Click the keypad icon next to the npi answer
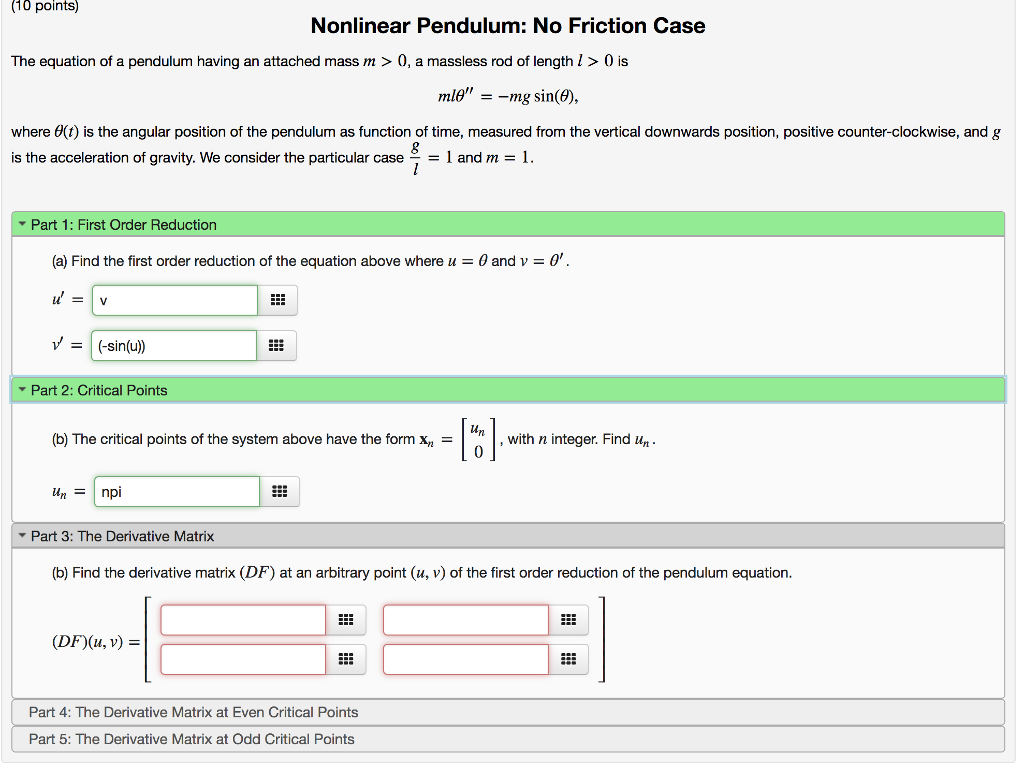This screenshot has height=767, width=1024. click(x=280, y=491)
